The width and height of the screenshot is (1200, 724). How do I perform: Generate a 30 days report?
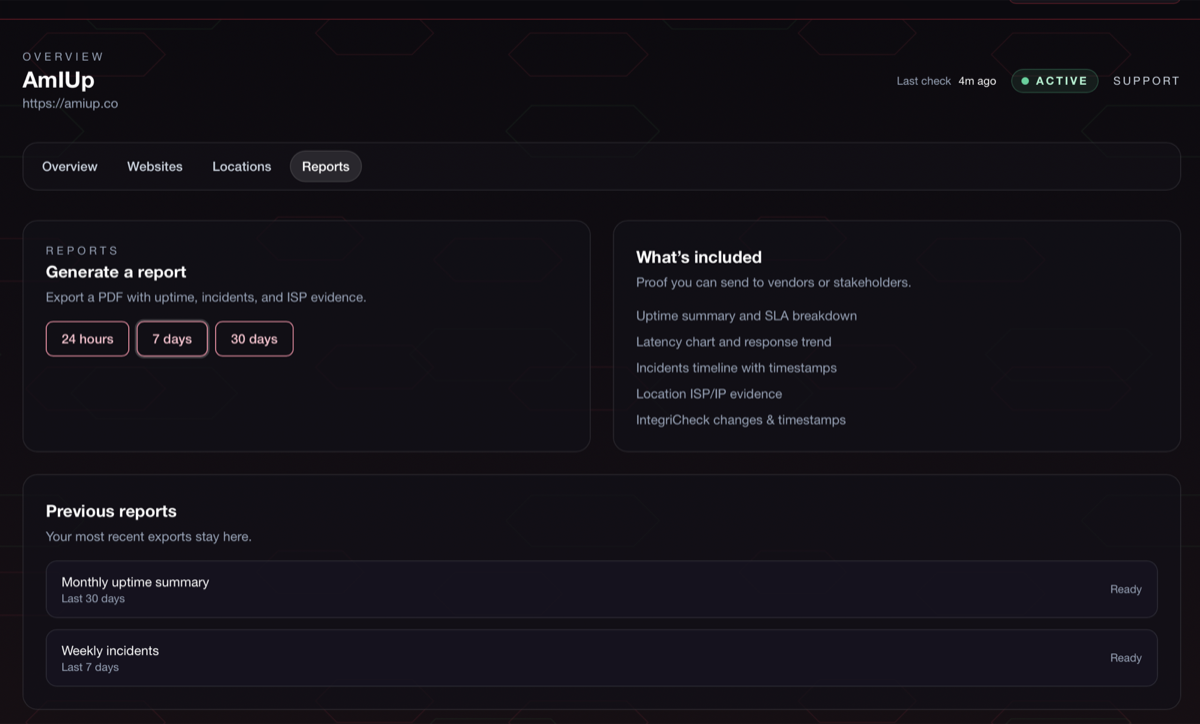pyautogui.click(x=254, y=338)
